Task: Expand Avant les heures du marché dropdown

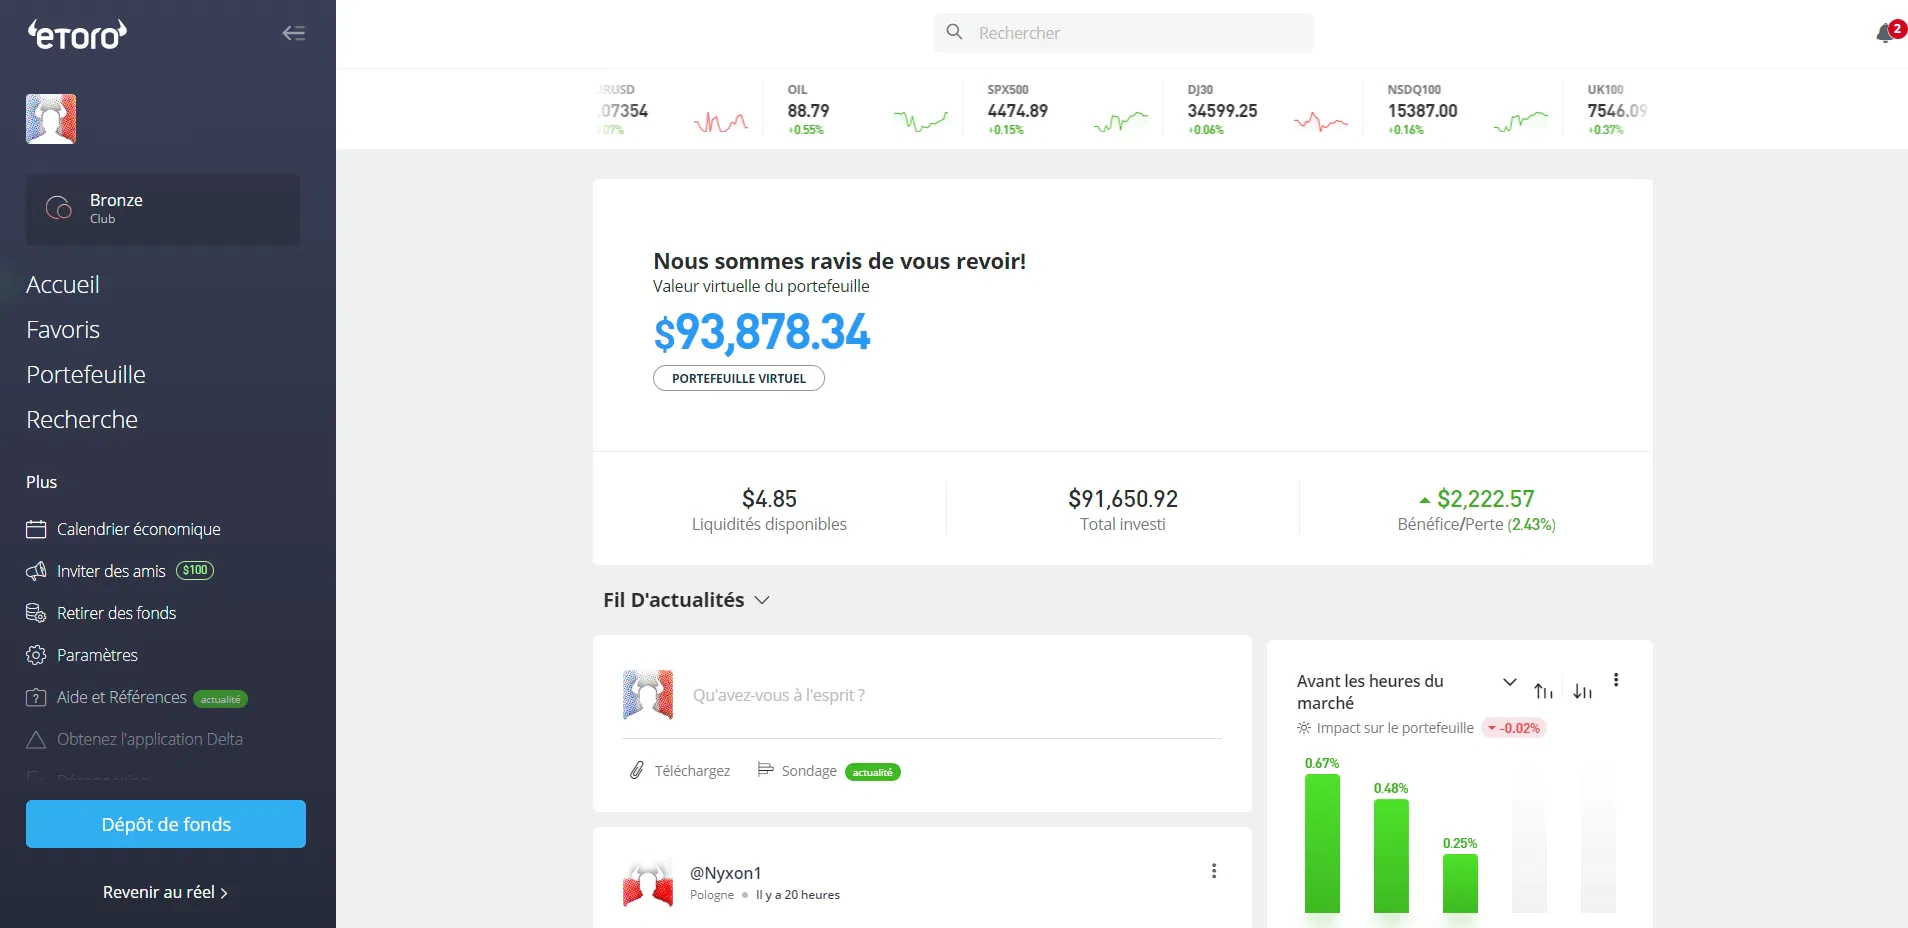Action: click(x=1510, y=682)
